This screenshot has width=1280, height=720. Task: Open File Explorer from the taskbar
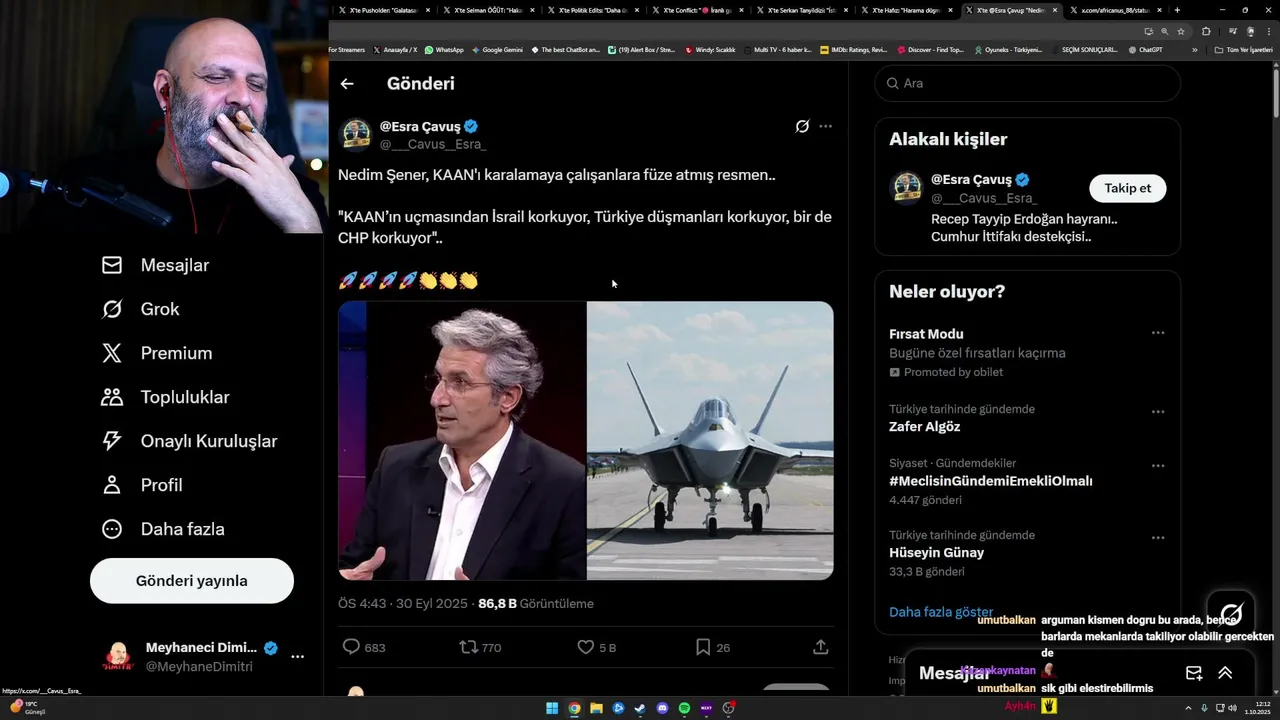(596, 708)
